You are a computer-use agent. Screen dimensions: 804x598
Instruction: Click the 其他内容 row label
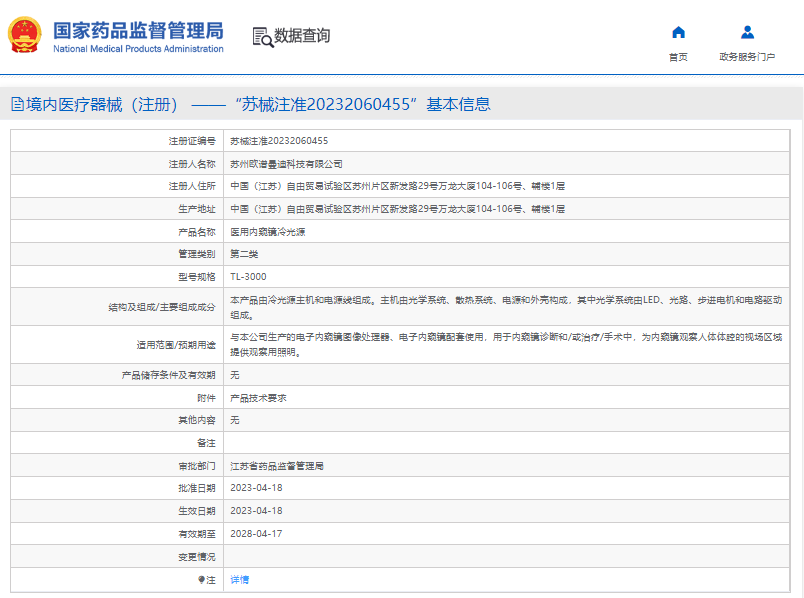197,420
